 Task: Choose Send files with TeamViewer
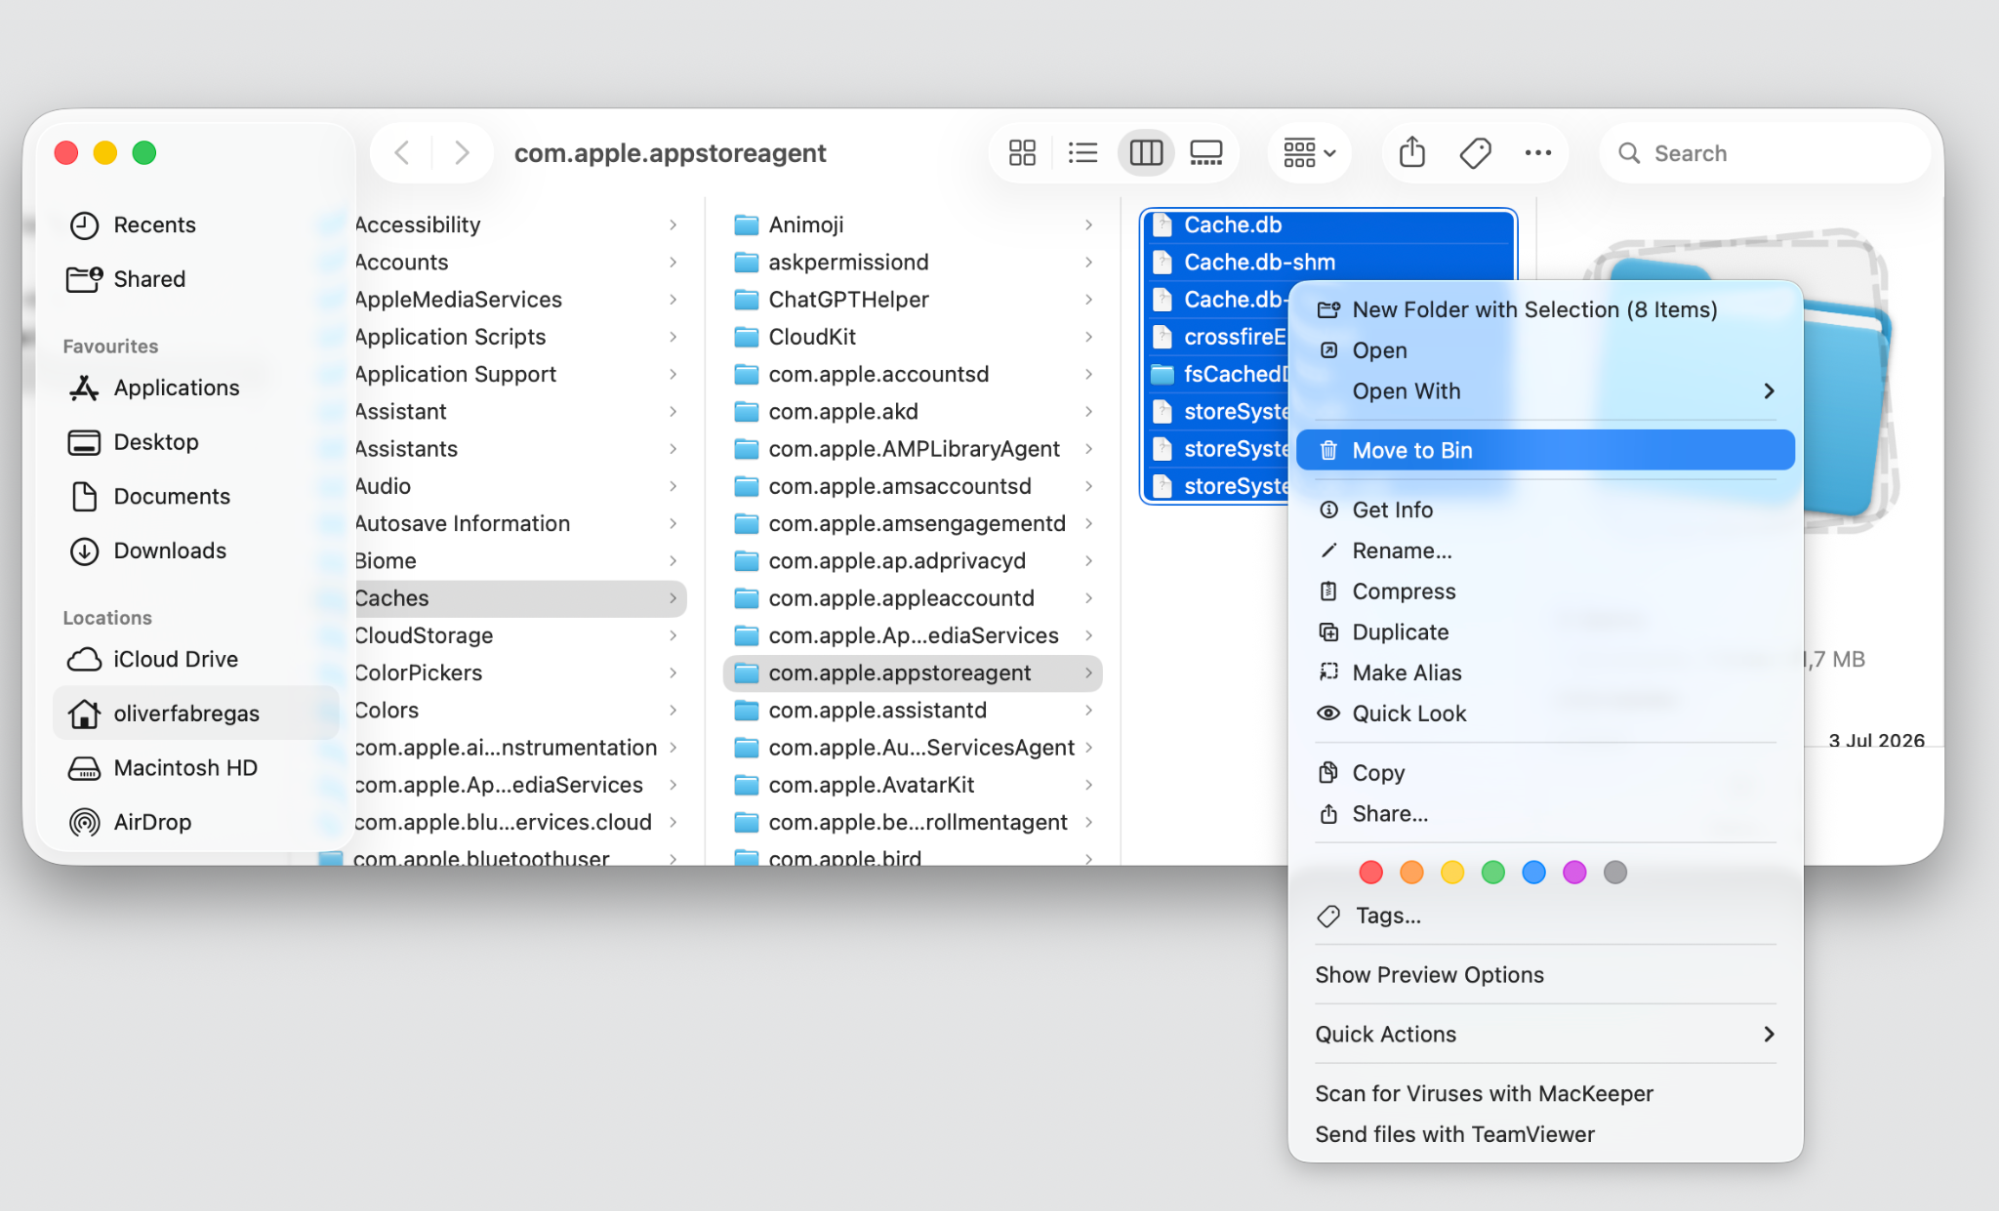tap(1545, 1135)
